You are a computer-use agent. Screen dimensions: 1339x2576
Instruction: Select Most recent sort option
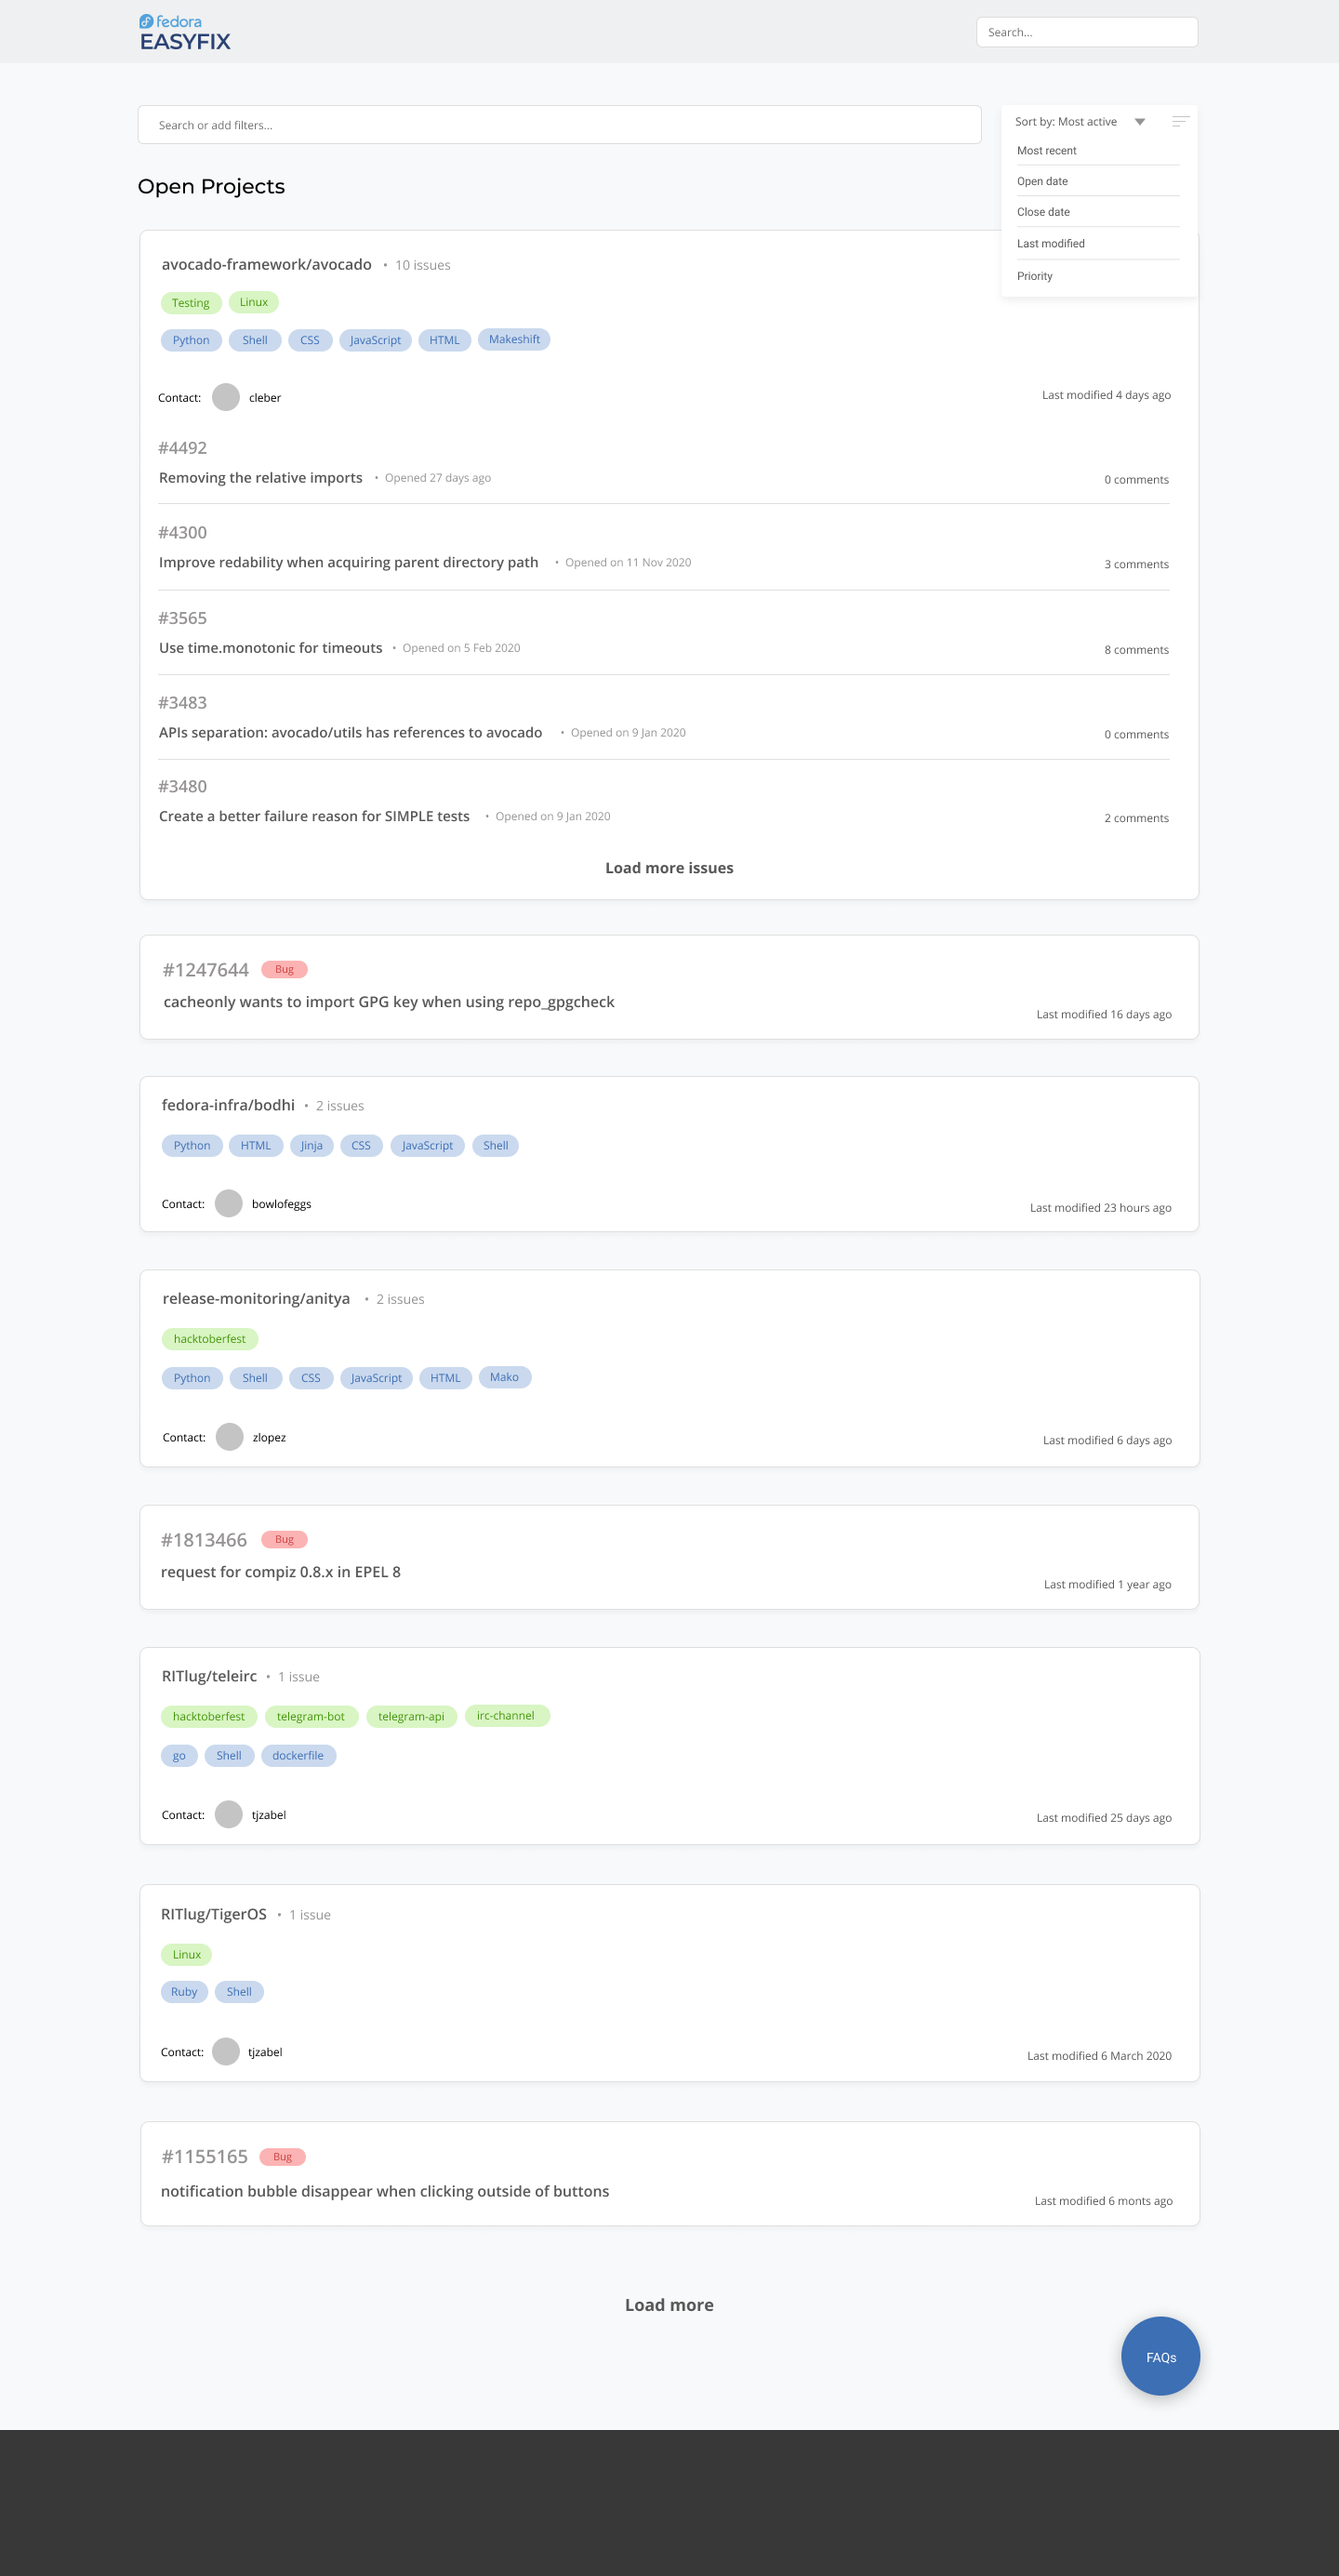click(x=1047, y=151)
